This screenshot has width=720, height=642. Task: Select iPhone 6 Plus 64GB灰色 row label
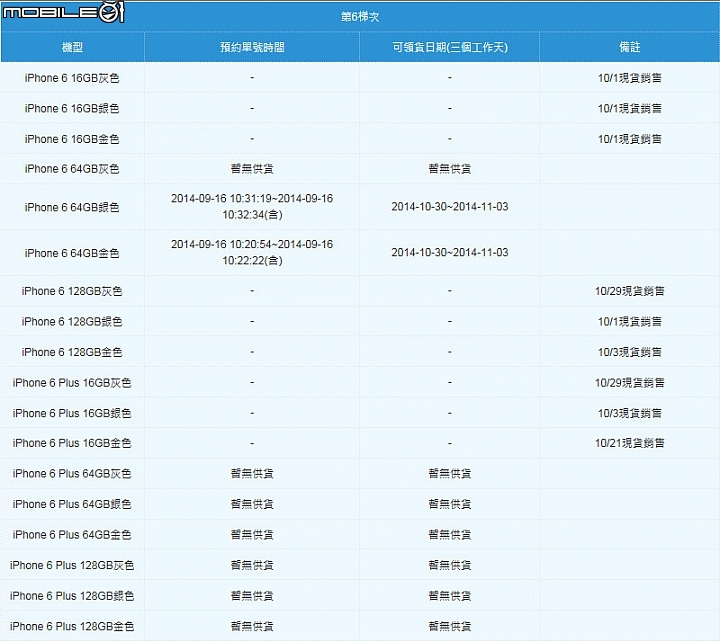click(72, 473)
